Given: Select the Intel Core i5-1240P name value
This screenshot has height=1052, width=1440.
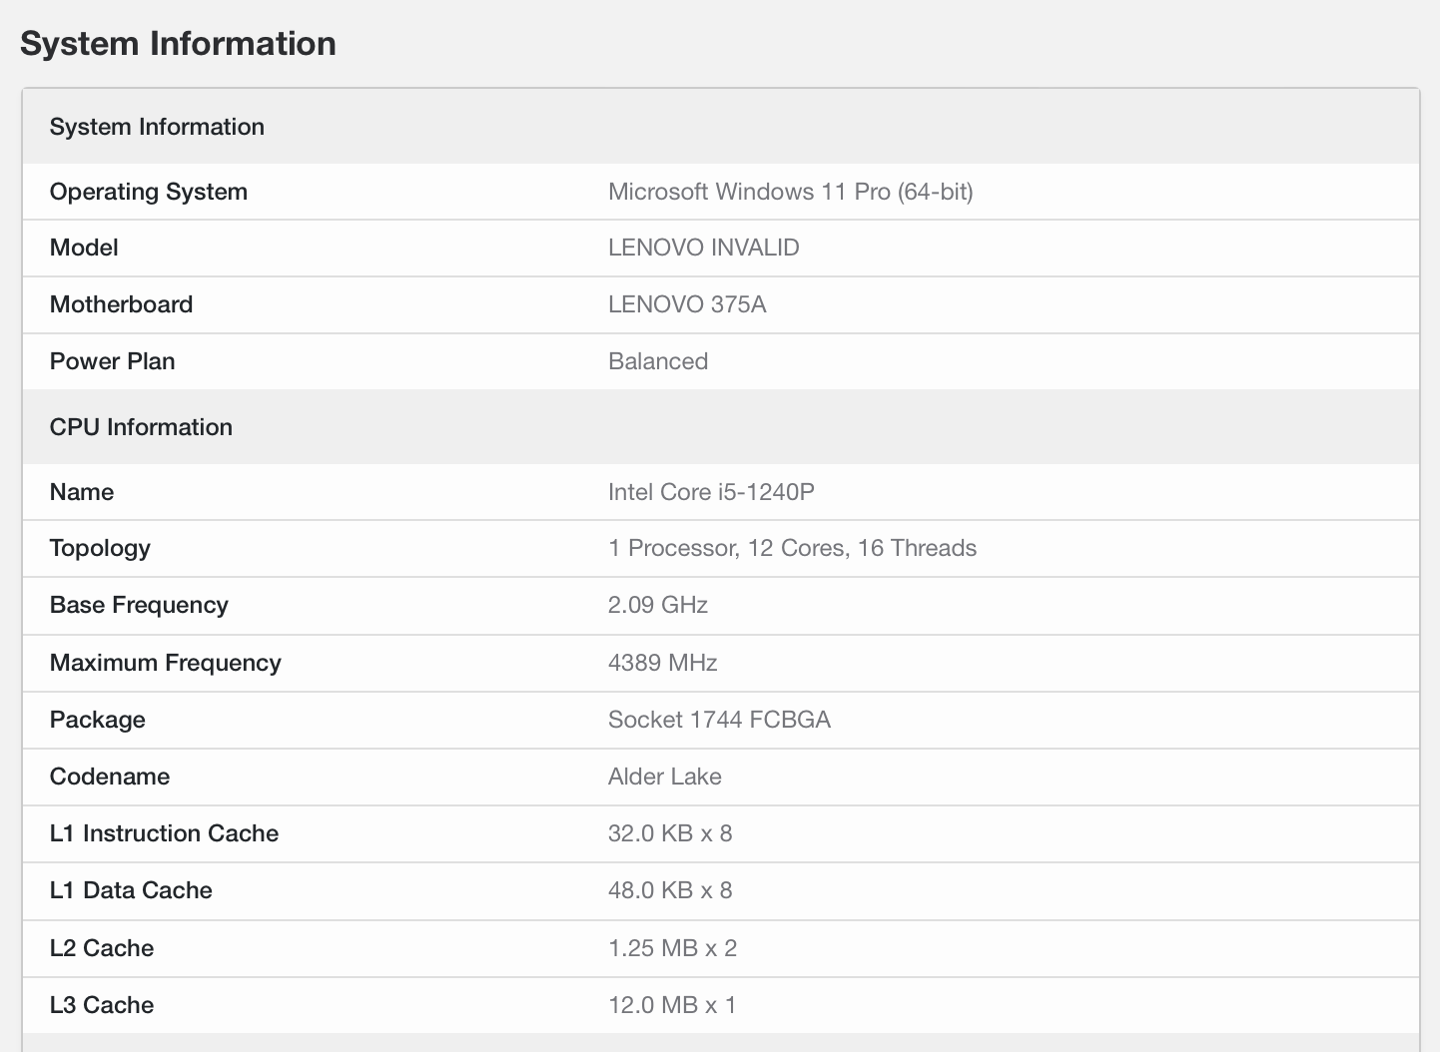Looking at the screenshot, I should coord(711,492).
